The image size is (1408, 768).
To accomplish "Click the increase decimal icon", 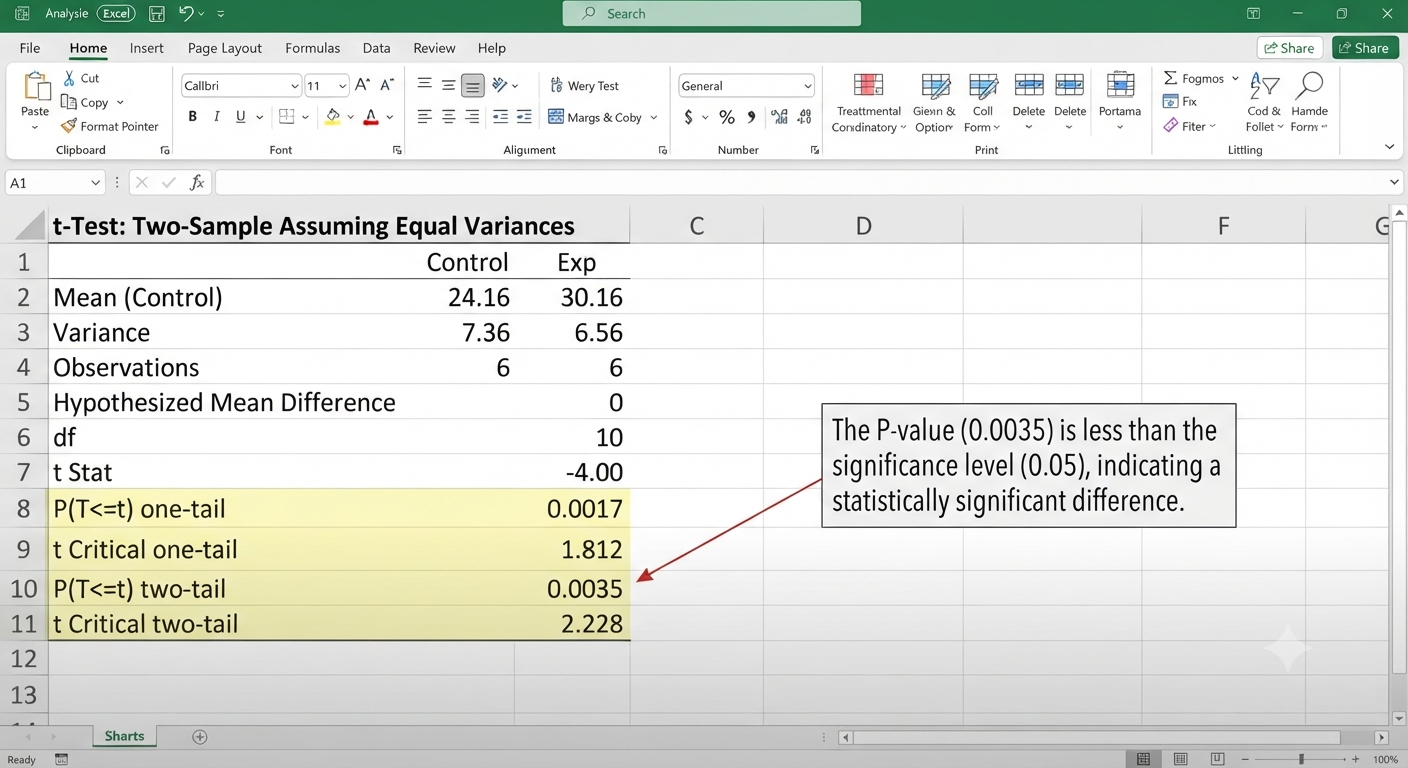I will 780,117.
